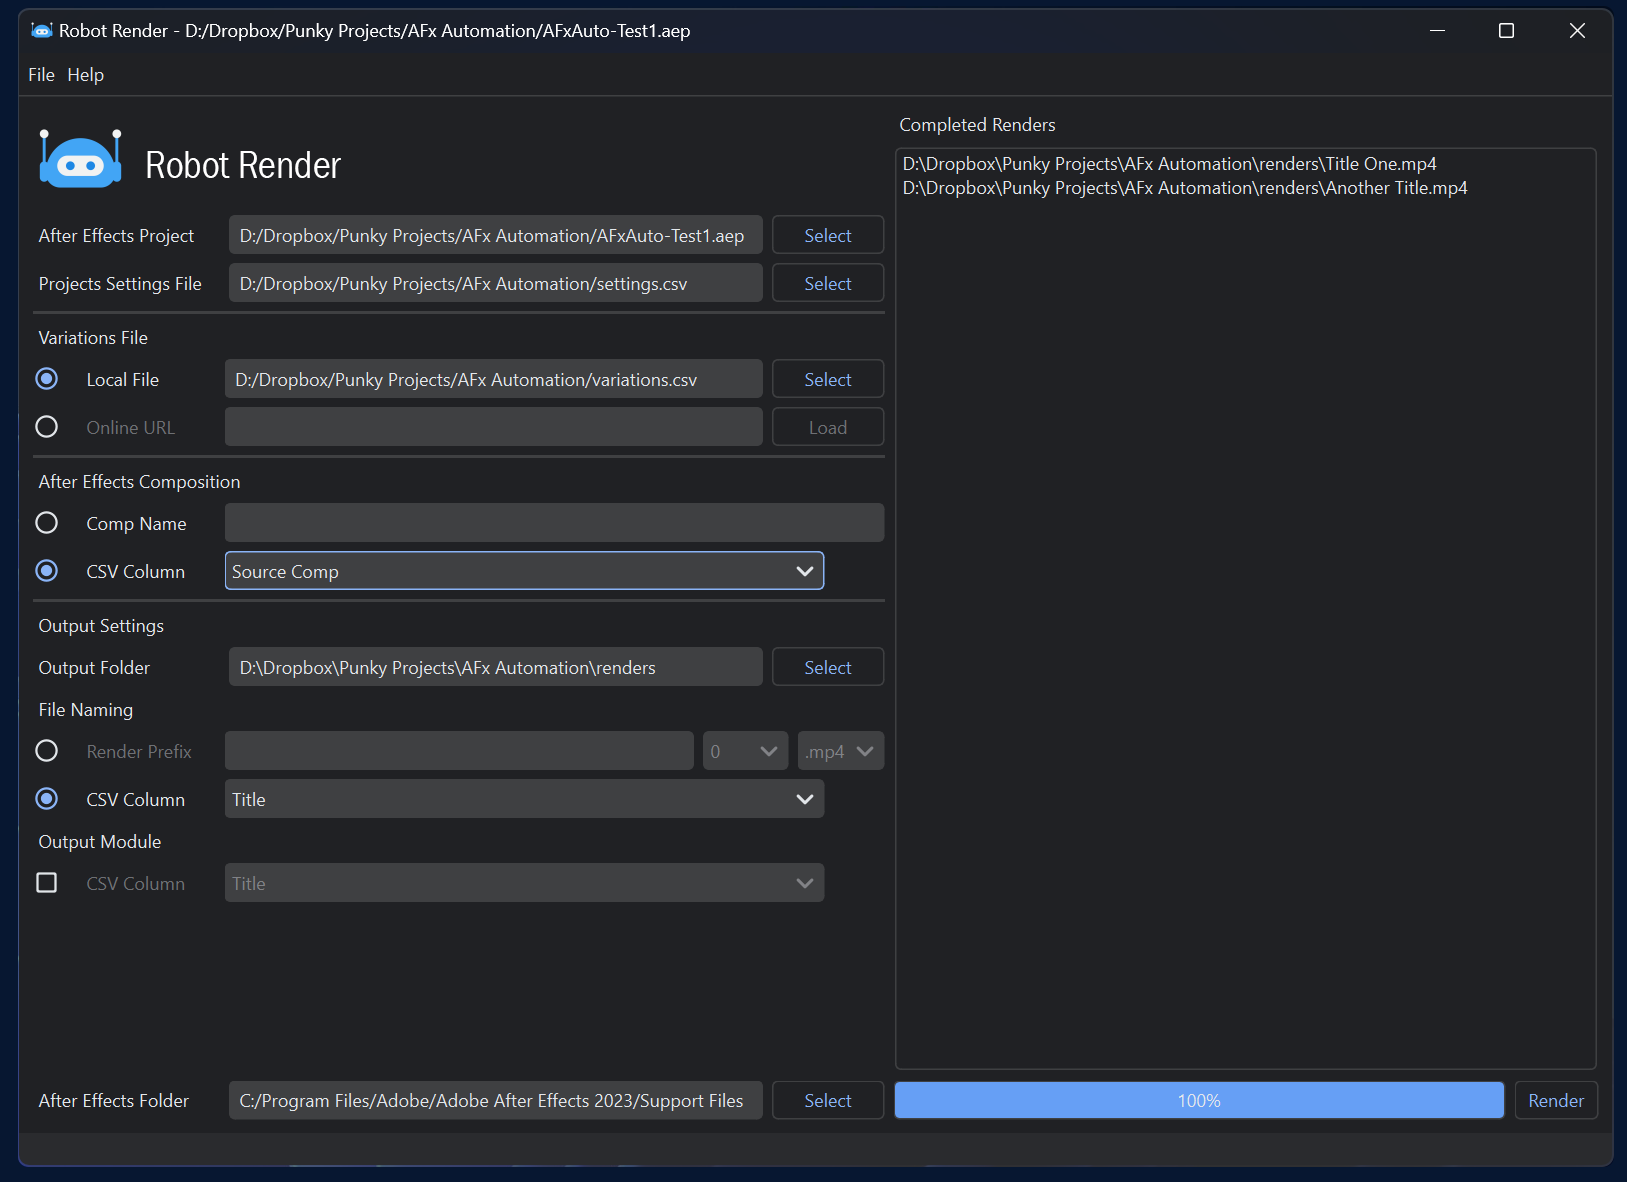Open the Output Module Title dropdown
This screenshot has width=1627, height=1182.
click(524, 883)
